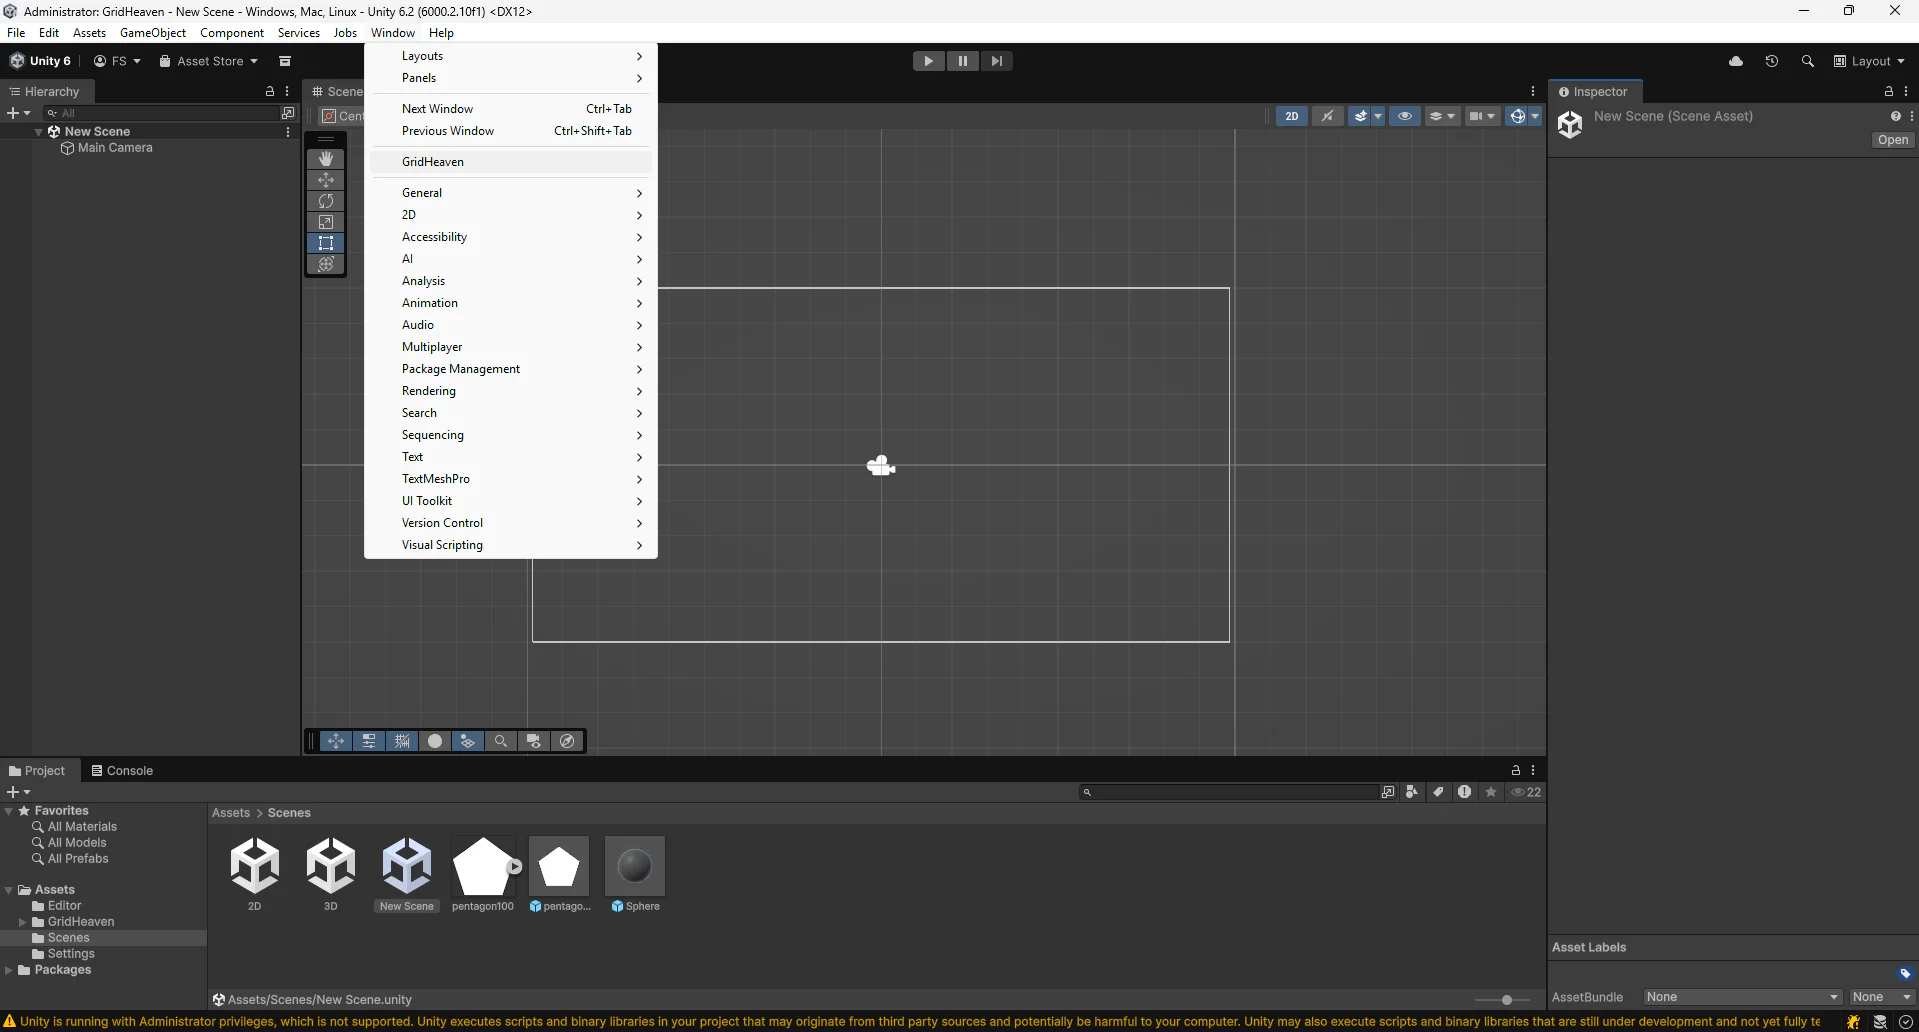Viewport: 1919px width, 1032px height.
Task: Expand the Packages folder tree
Action: pyautogui.click(x=9, y=970)
